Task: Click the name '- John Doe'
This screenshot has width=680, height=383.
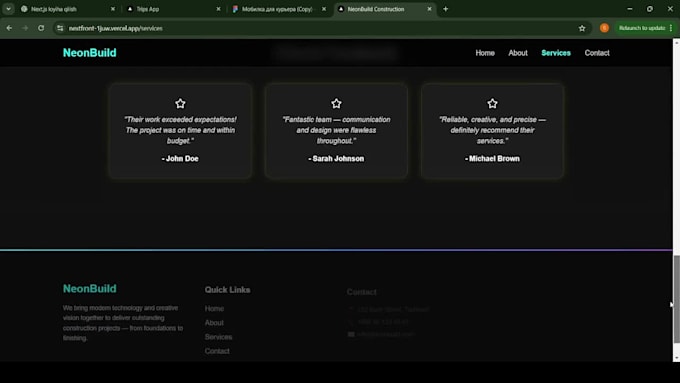Action: 180,159
